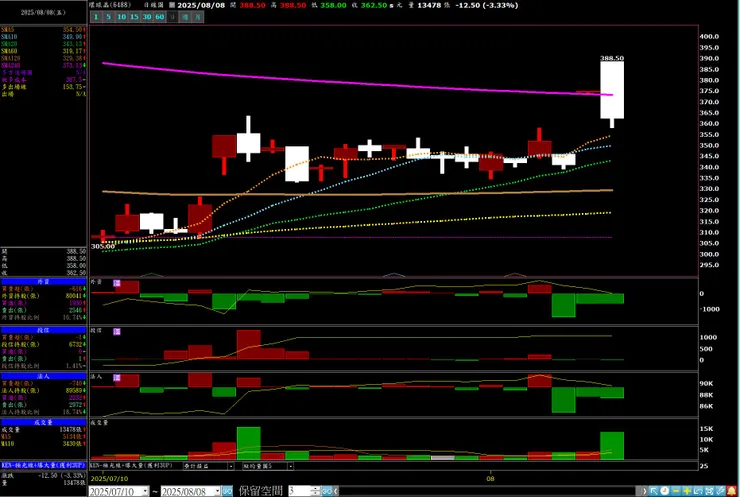This screenshot has height=497, width=740.
Task: Click the -12.50 (-3.33%) change value in header
Action: (487, 5)
